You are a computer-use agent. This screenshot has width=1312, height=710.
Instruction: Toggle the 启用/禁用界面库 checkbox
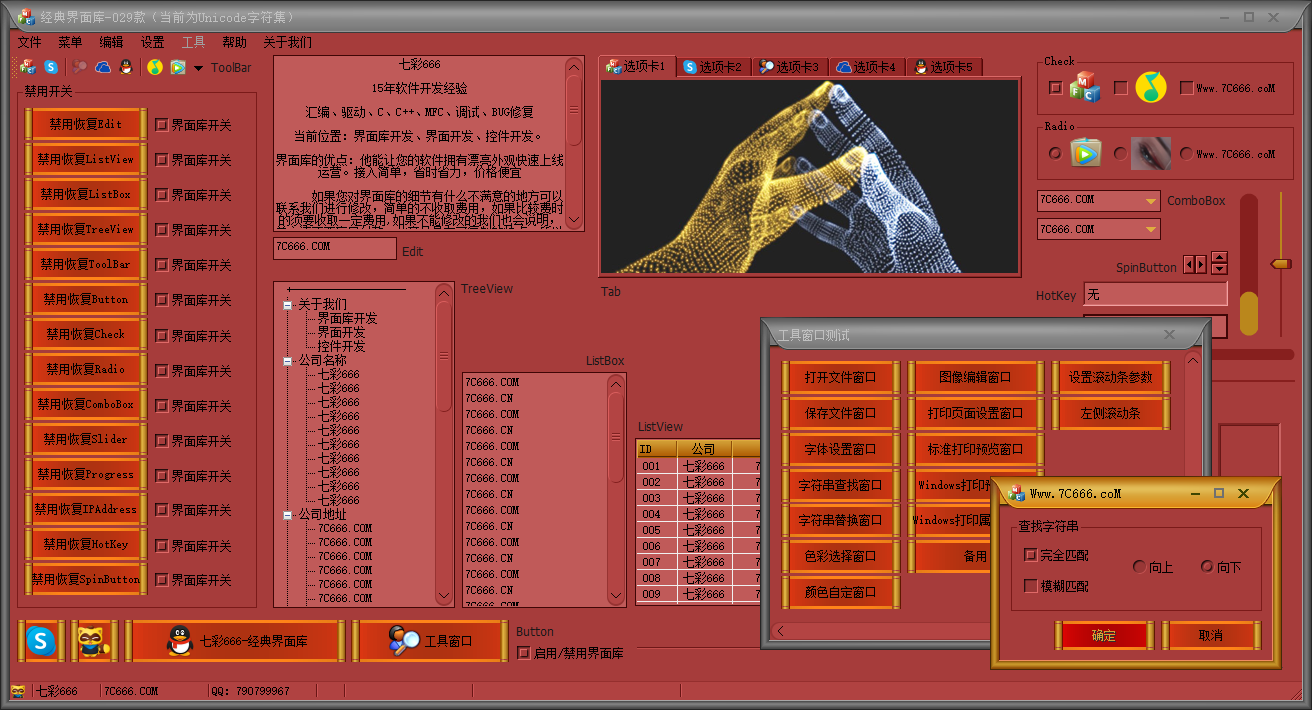[x=523, y=653]
